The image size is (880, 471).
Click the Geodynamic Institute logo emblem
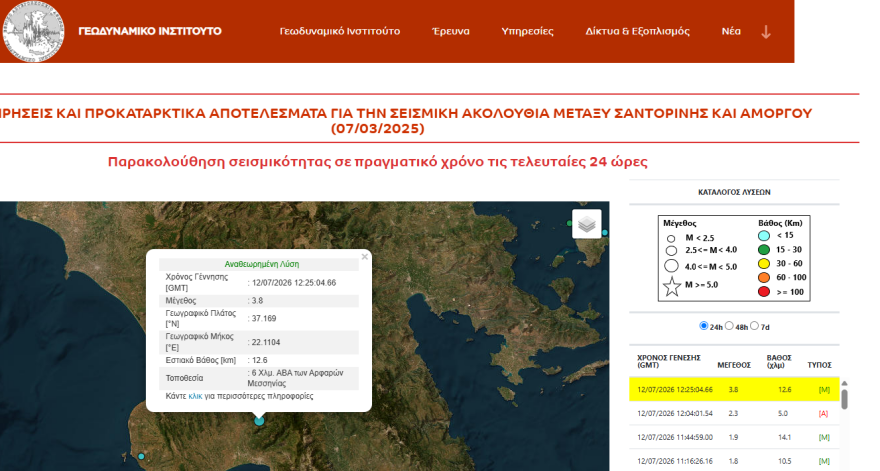[x=33, y=31]
